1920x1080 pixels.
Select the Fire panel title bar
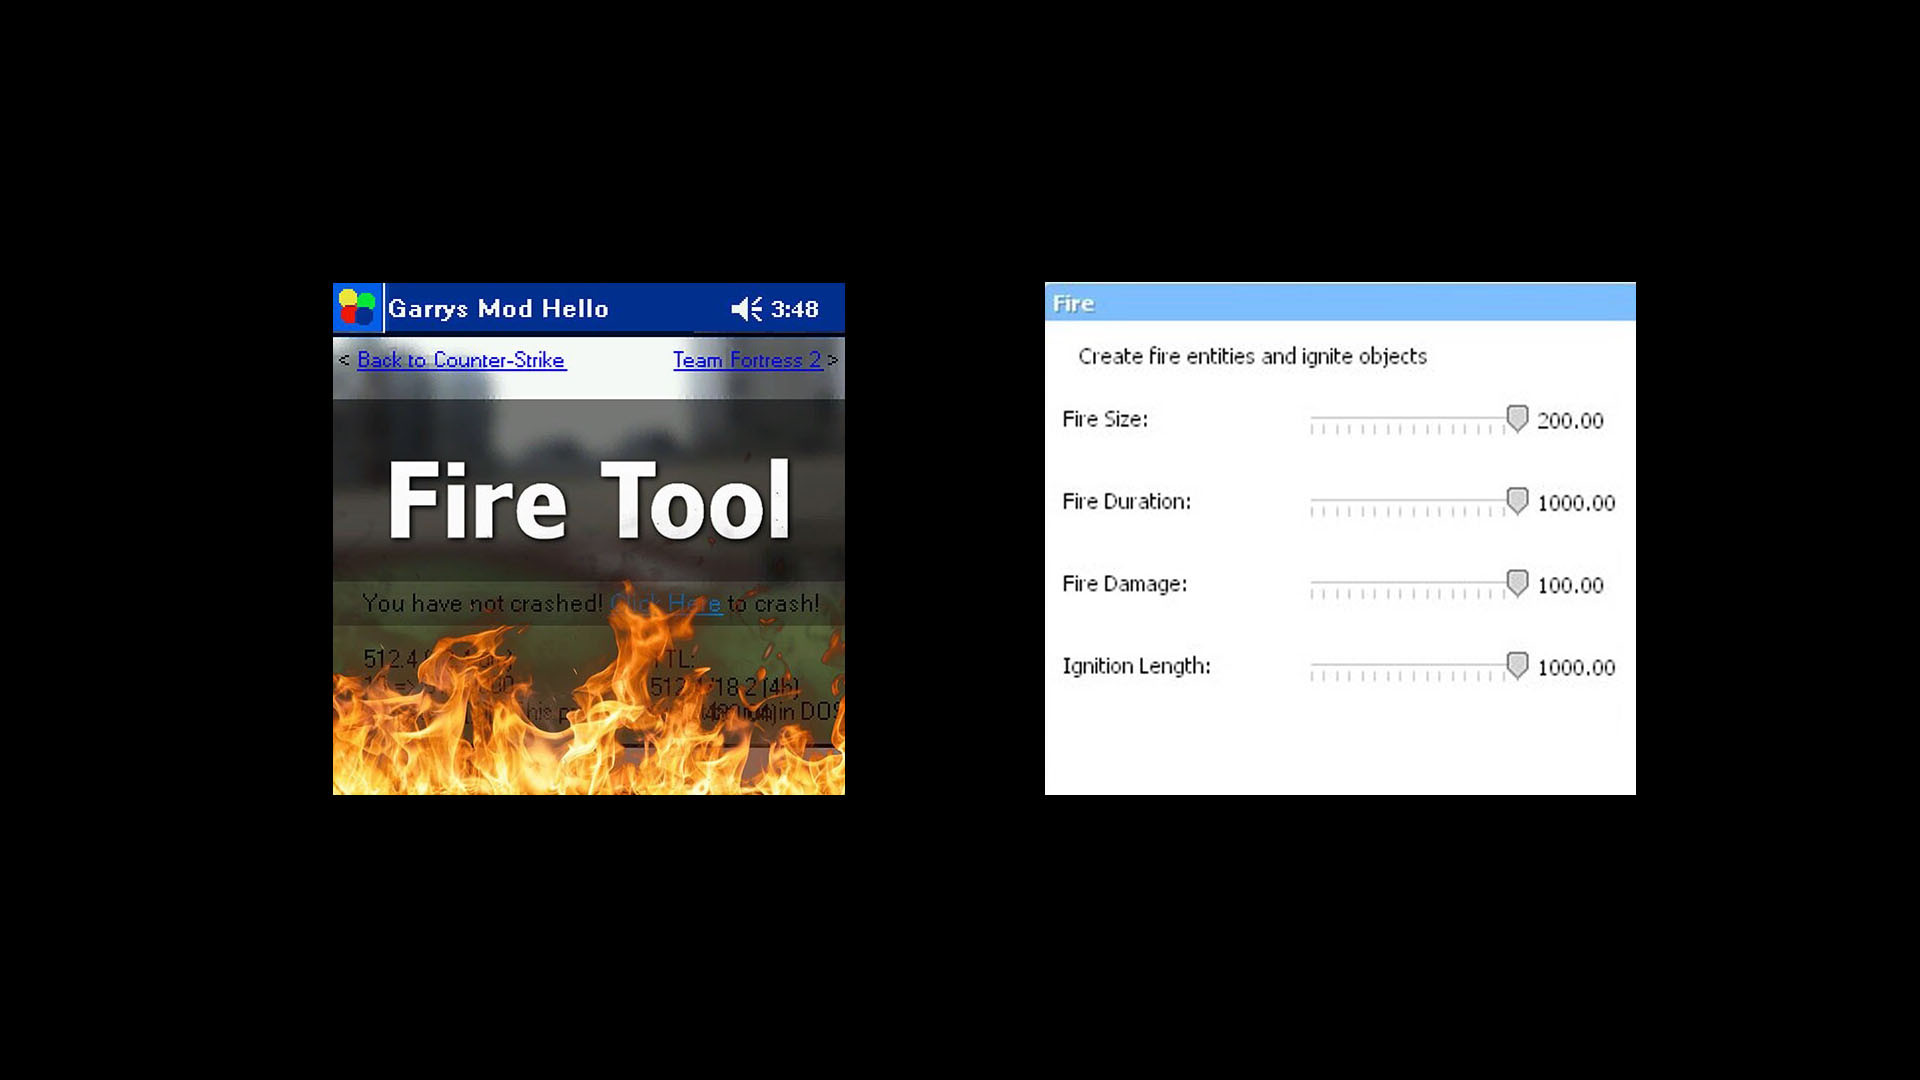[1340, 302]
